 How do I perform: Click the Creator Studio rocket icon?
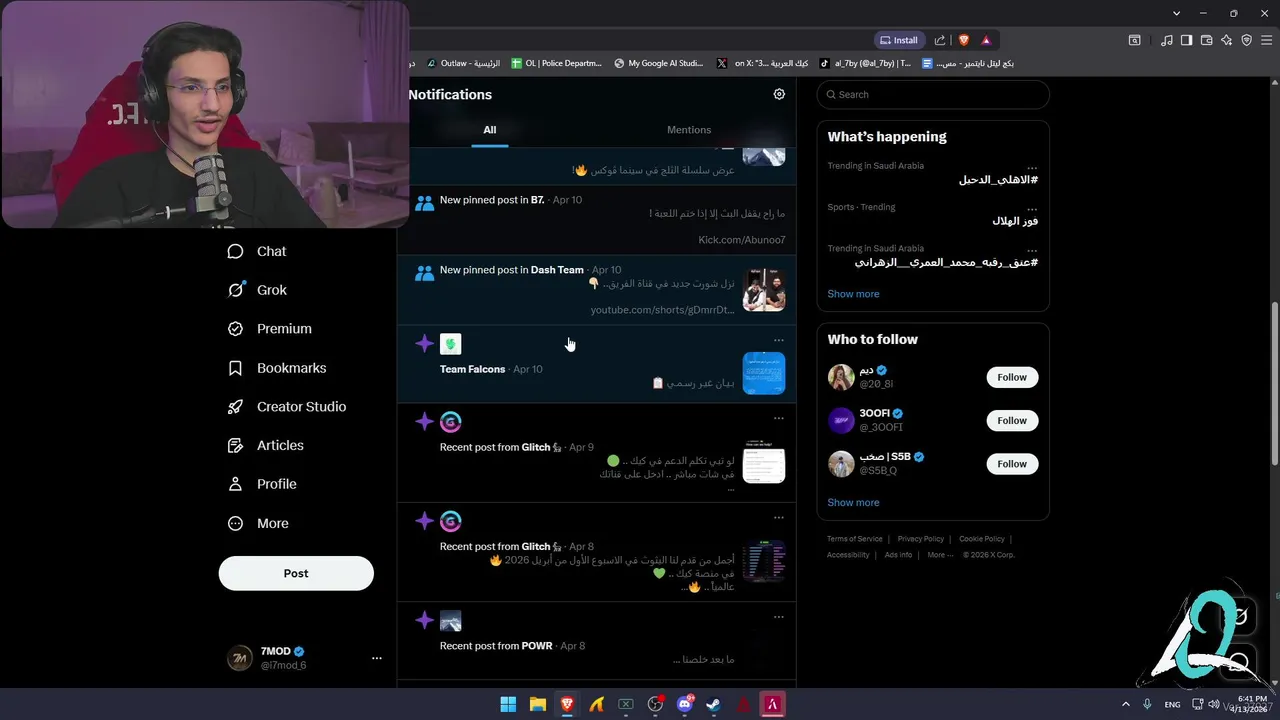click(235, 406)
